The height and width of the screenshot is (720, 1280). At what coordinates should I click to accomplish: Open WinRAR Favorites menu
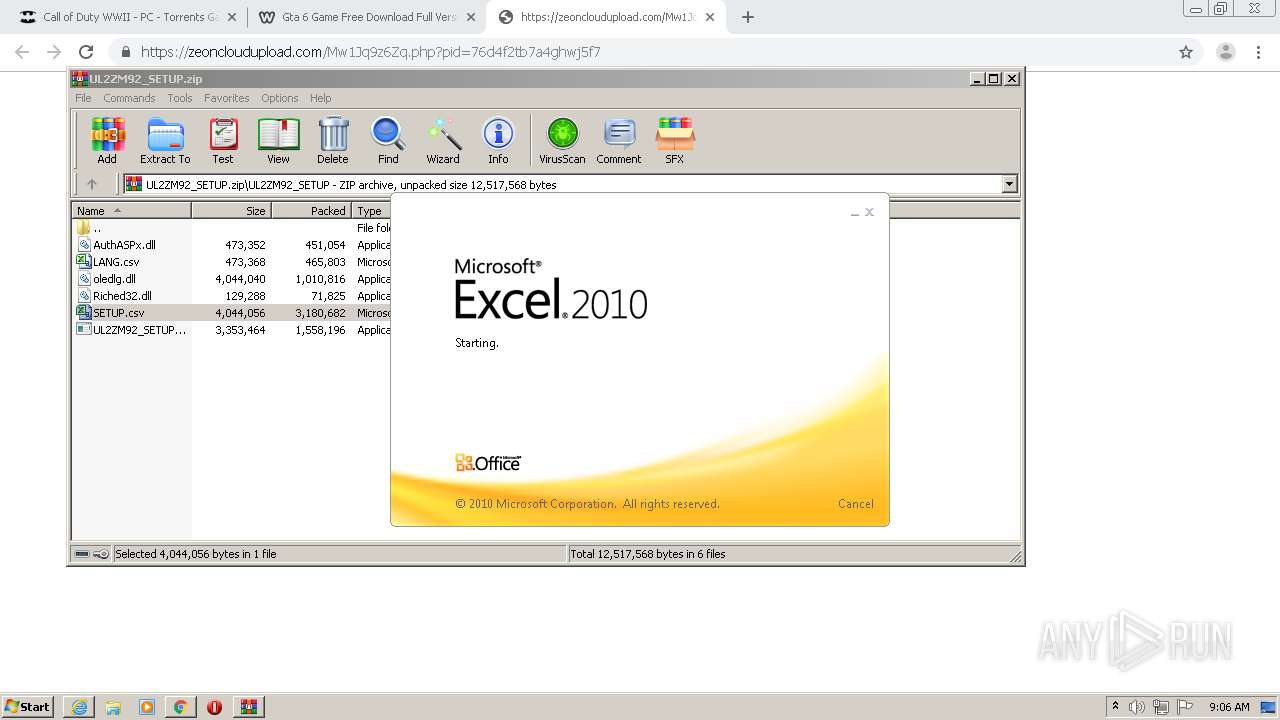227,98
